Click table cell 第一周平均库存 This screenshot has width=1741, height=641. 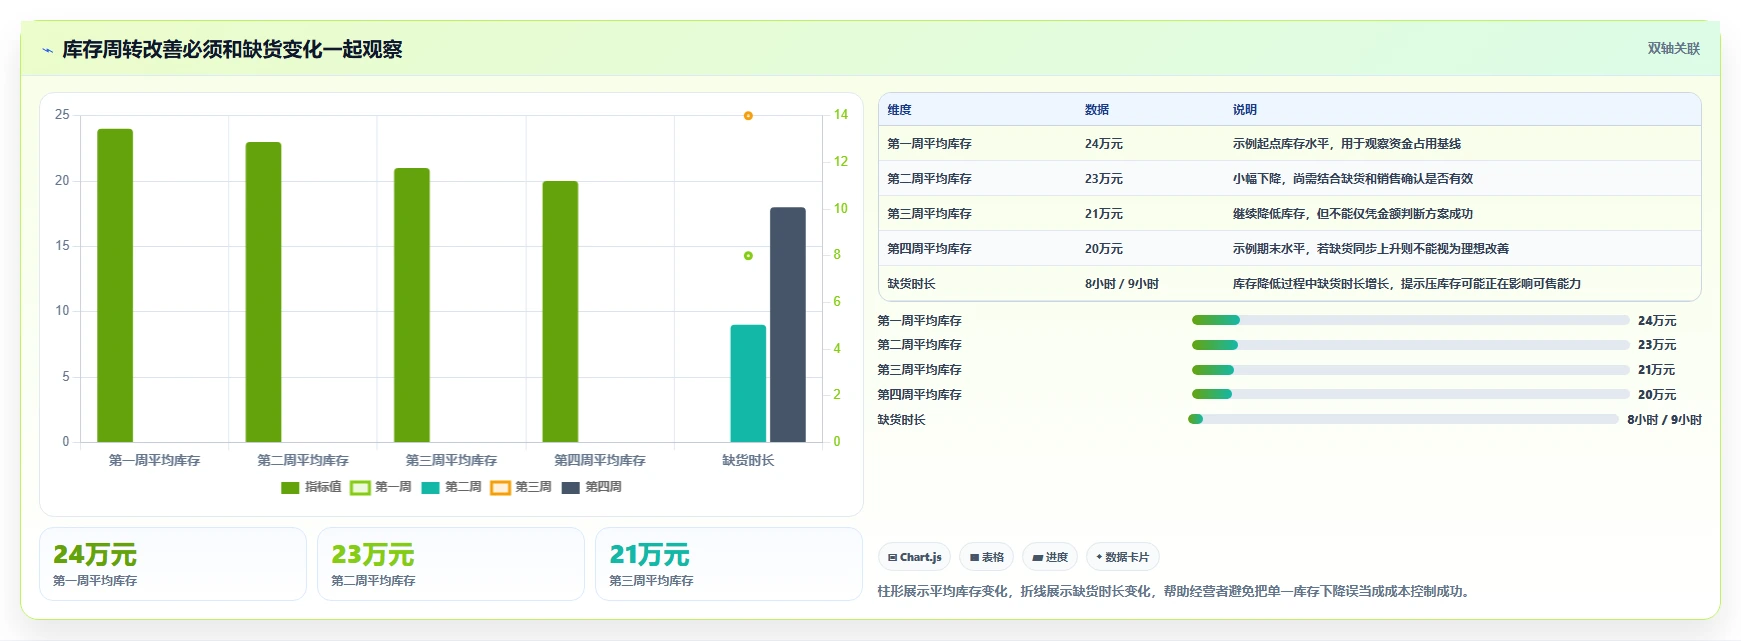[x=929, y=144]
